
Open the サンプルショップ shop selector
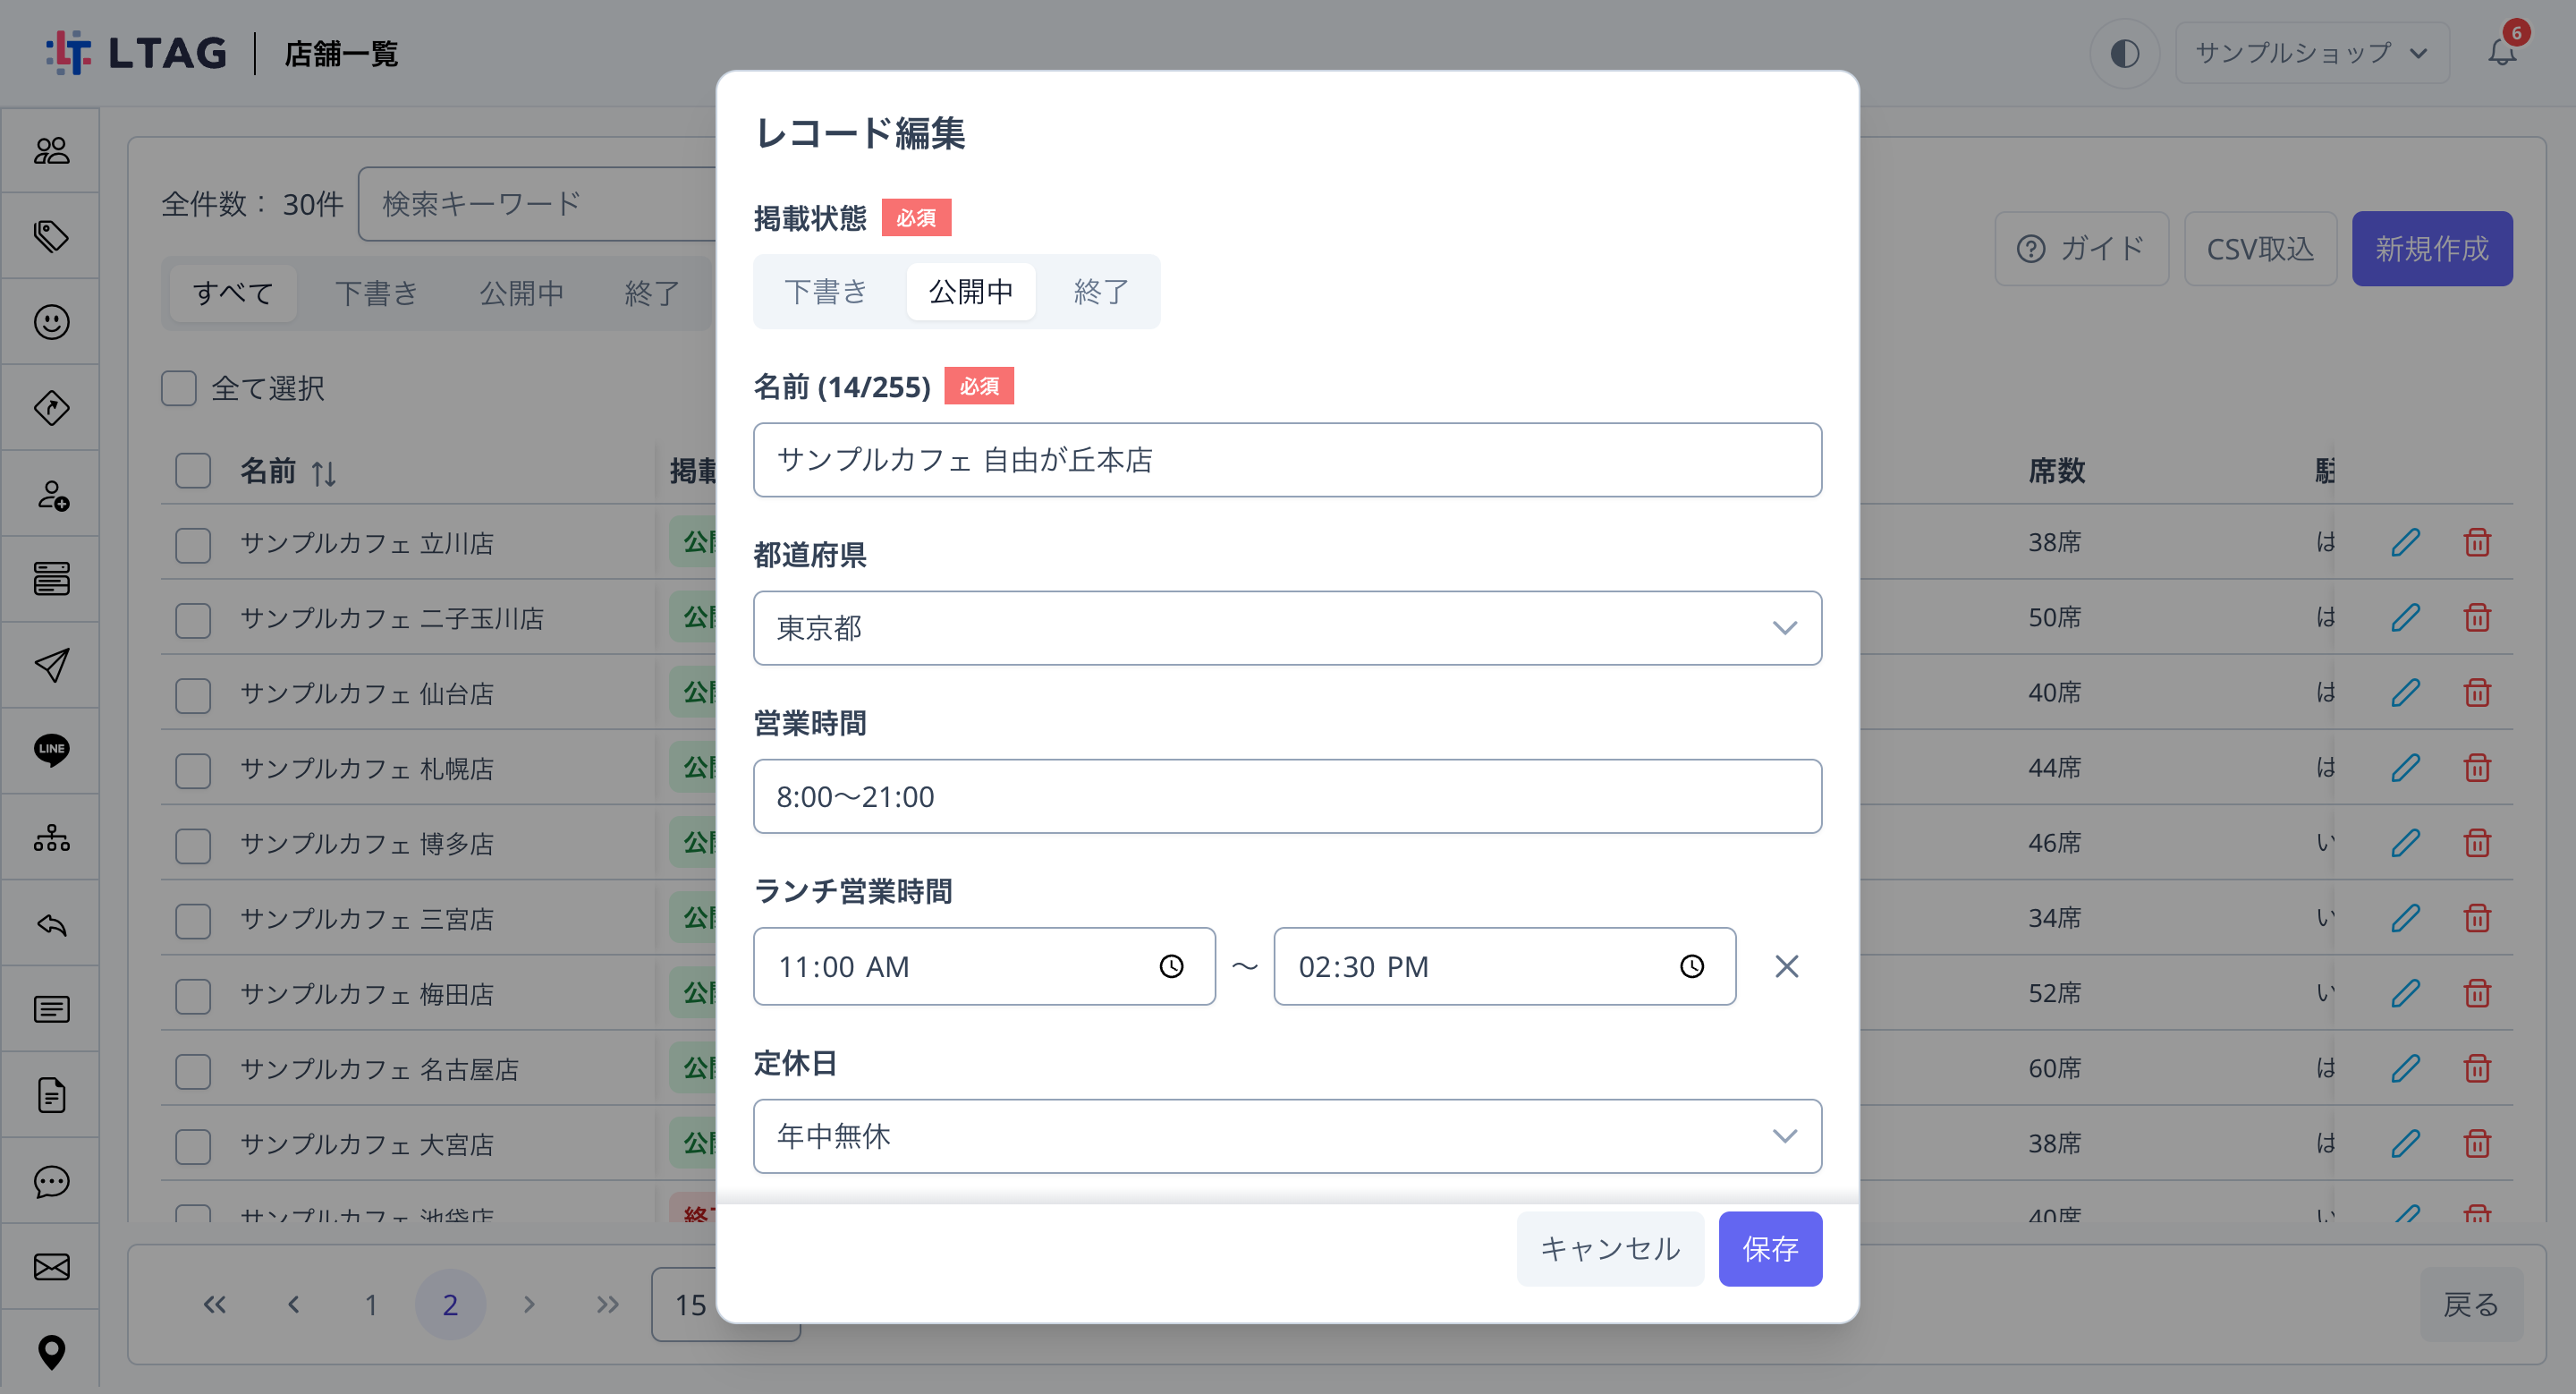tap(2311, 53)
